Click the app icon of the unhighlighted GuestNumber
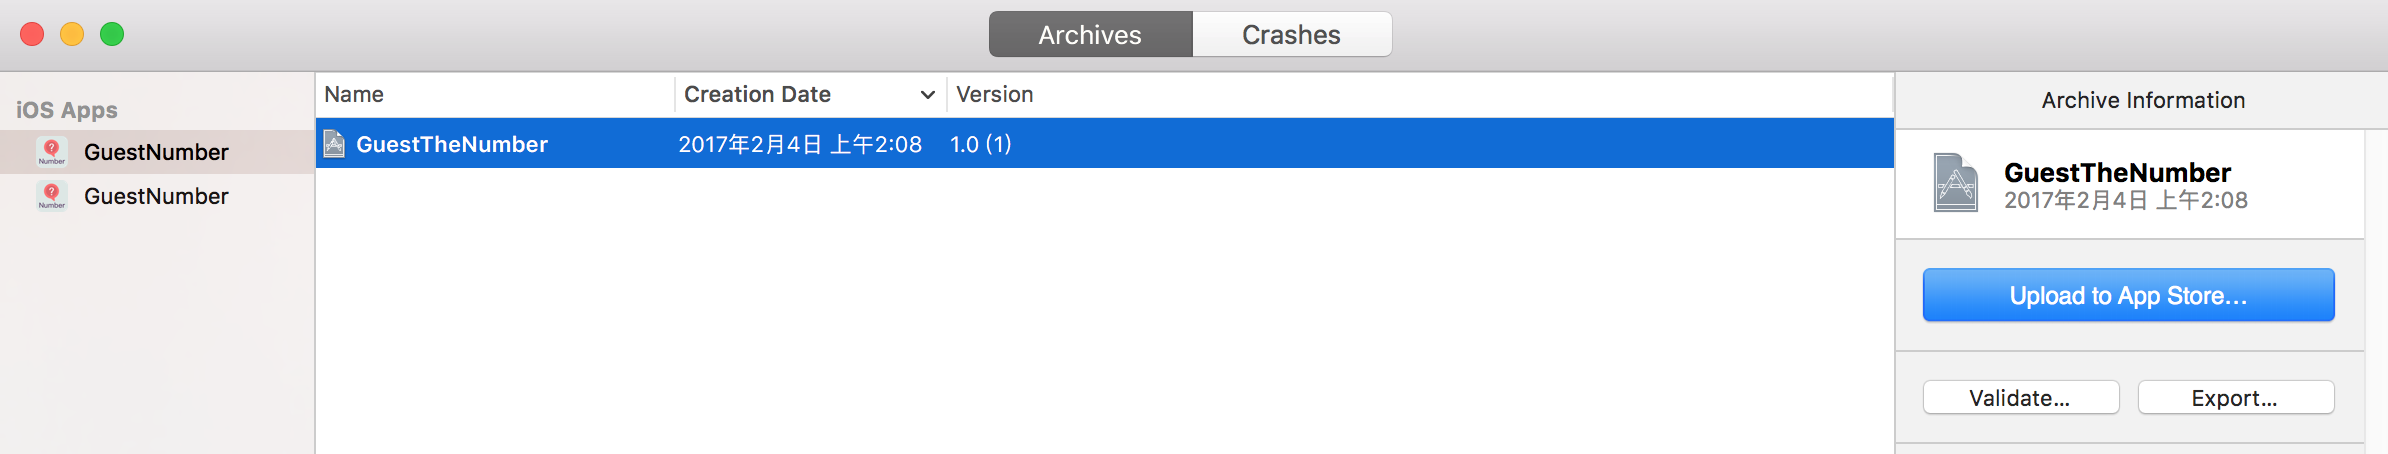This screenshot has width=2388, height=454. (x=51, y=196)
